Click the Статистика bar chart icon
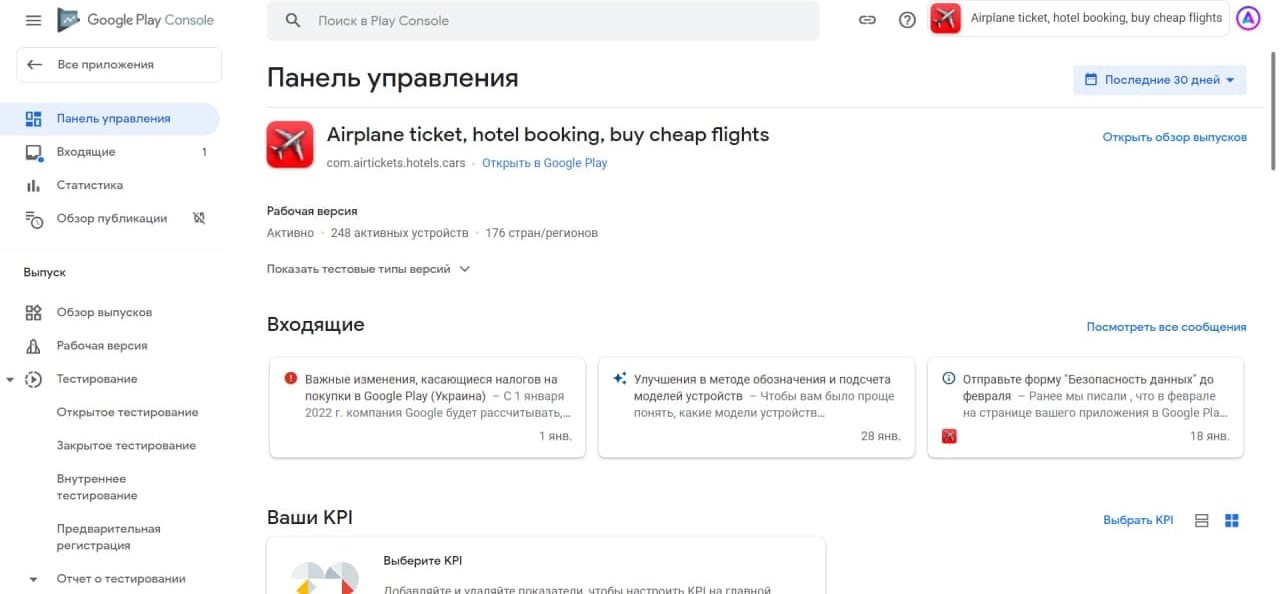The image size is (1280, 594). [34, 185]
